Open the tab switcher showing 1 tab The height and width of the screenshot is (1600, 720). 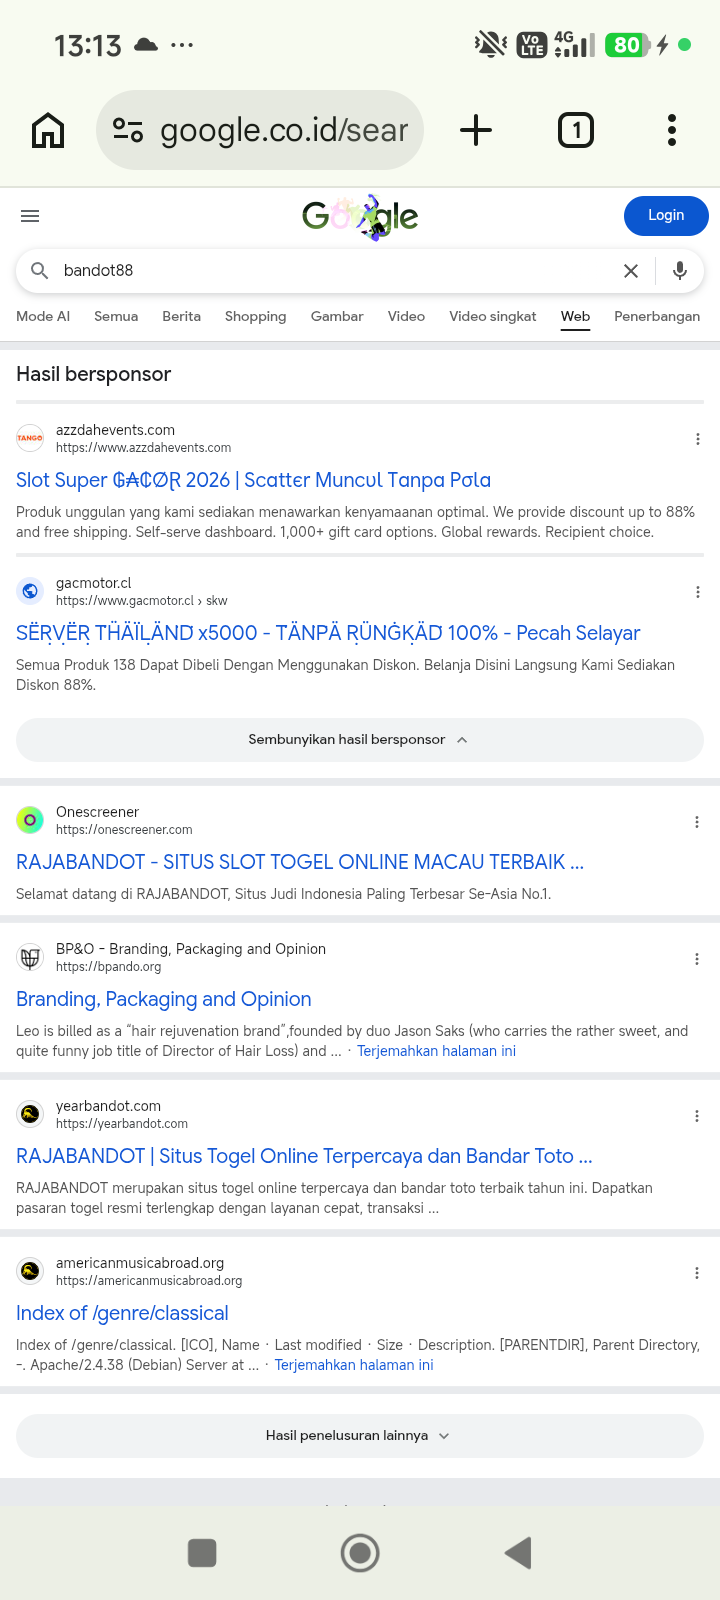tap(576, 130)
